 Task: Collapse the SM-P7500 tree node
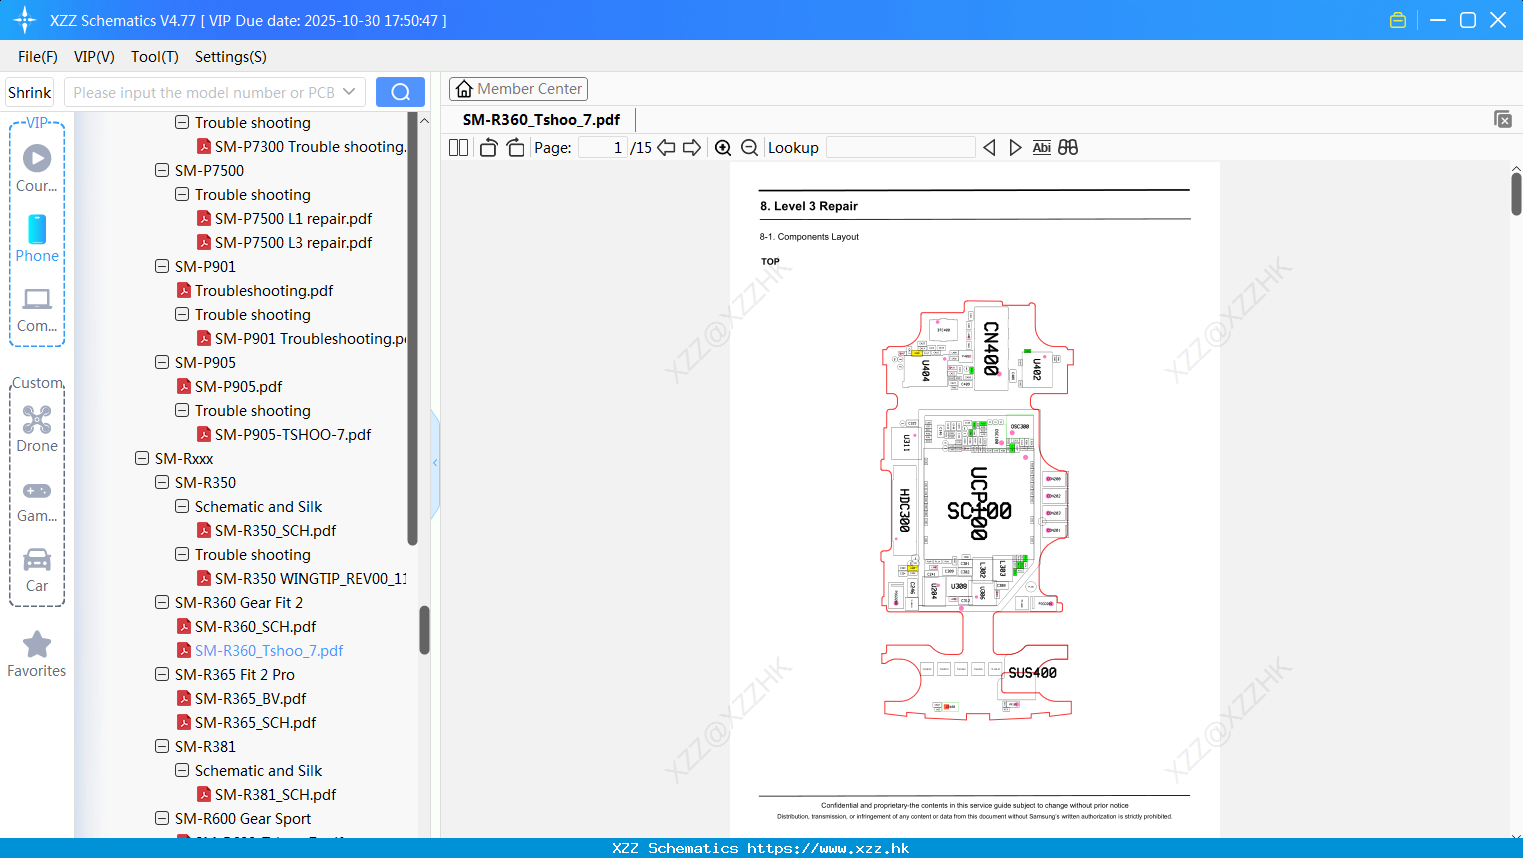[x=162, y=170]
